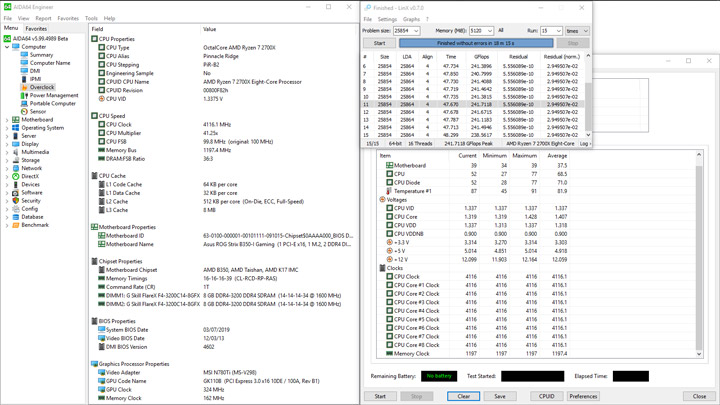Image resolution: width=720 pixels, height=405 pixels.
Task: Toggle the CPU Core #8 Clock checkbox
Action: pos(389,345)
